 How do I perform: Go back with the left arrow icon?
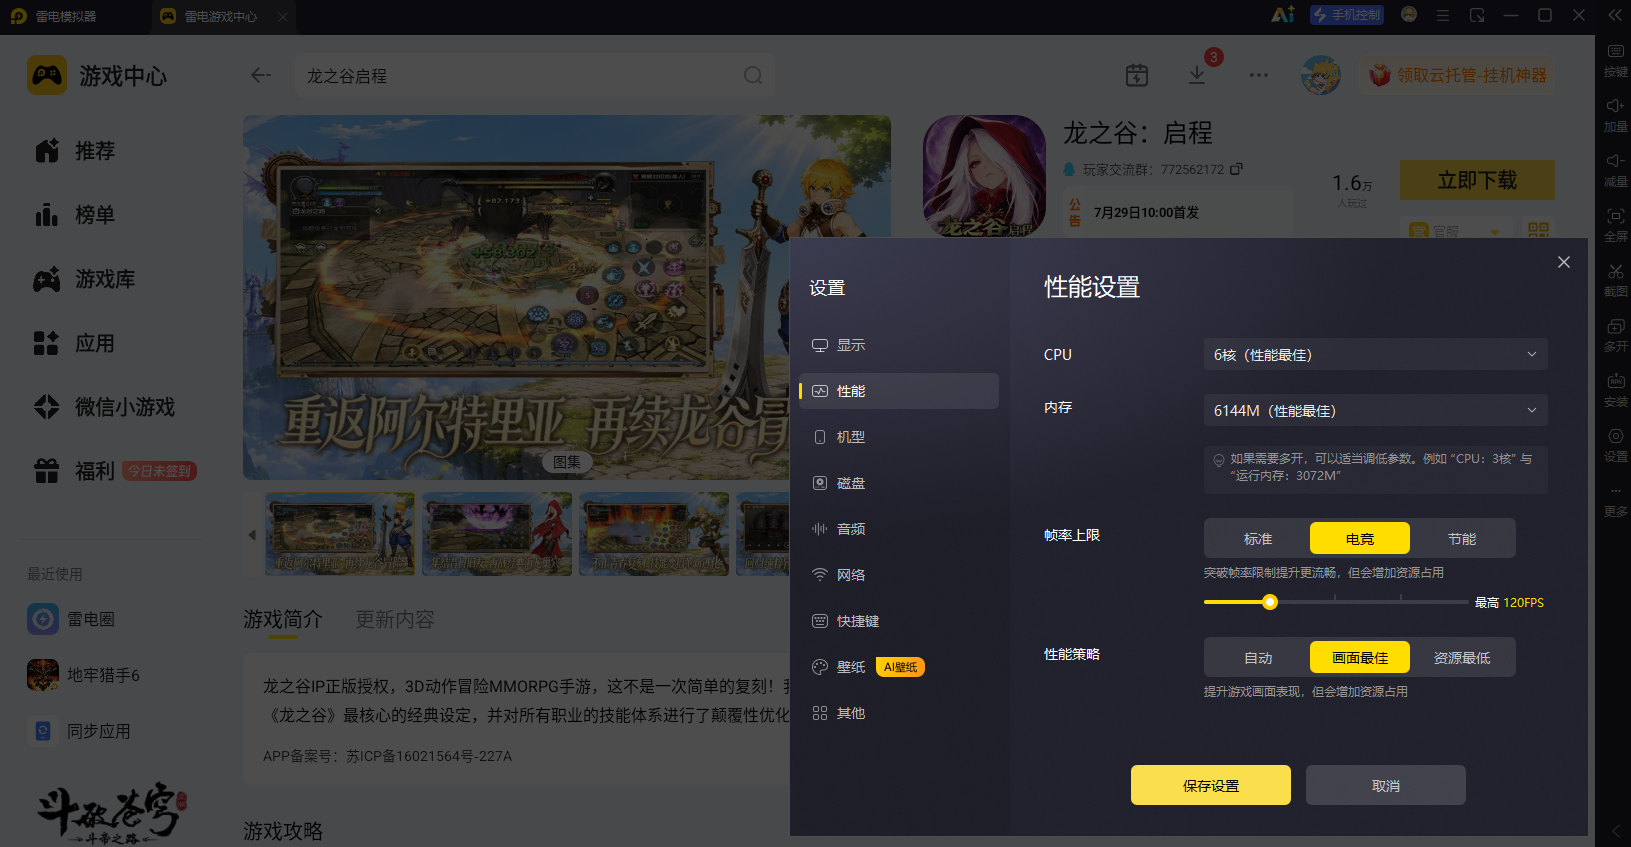261,75
